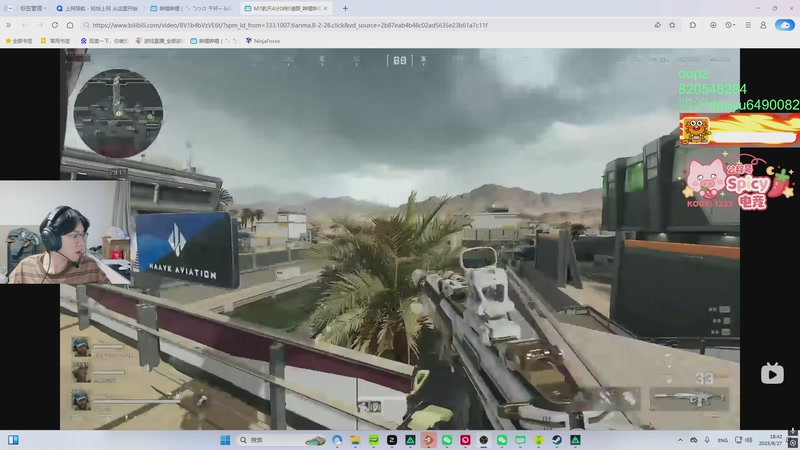Open the 哔哩哔哩 bookmark in bookmarks bar
The height and width of the screenshot is (450, 800).
(214, 41)
